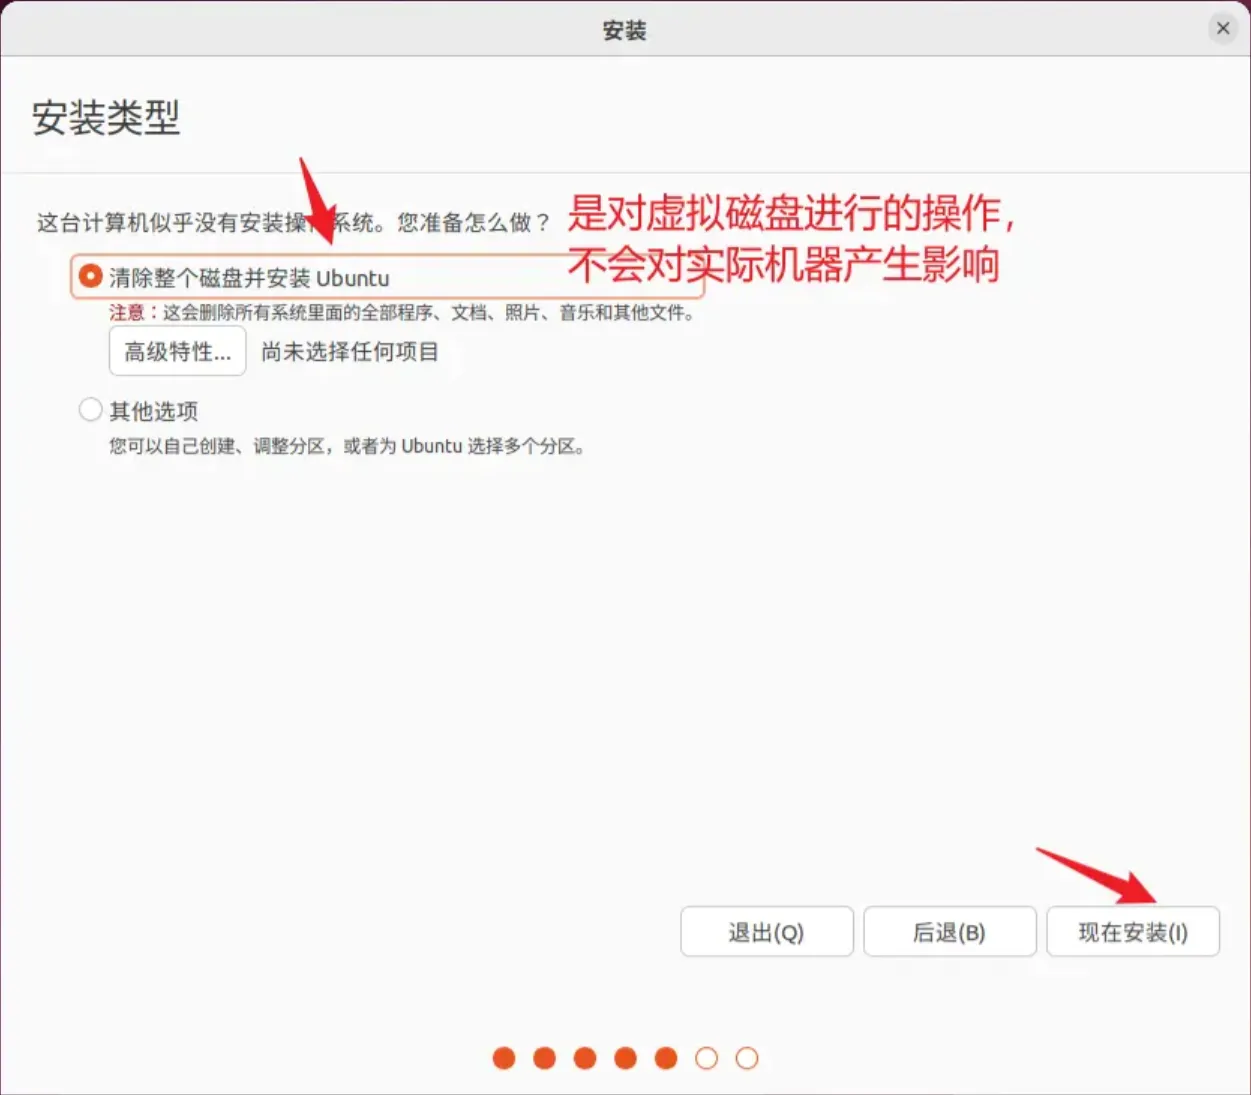Click the red 注意 warning text
1251x1095 pixels.
point(127,313)
